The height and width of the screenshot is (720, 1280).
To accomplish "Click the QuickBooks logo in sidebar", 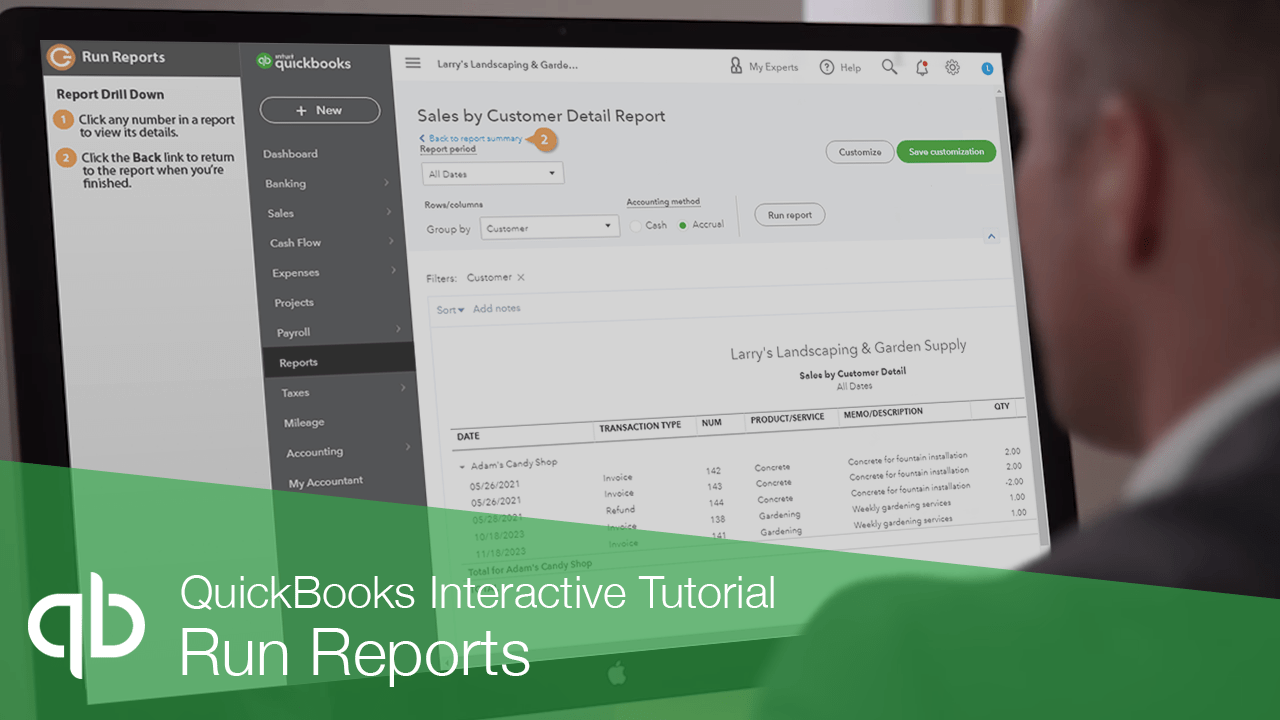I will click(303, 62).
